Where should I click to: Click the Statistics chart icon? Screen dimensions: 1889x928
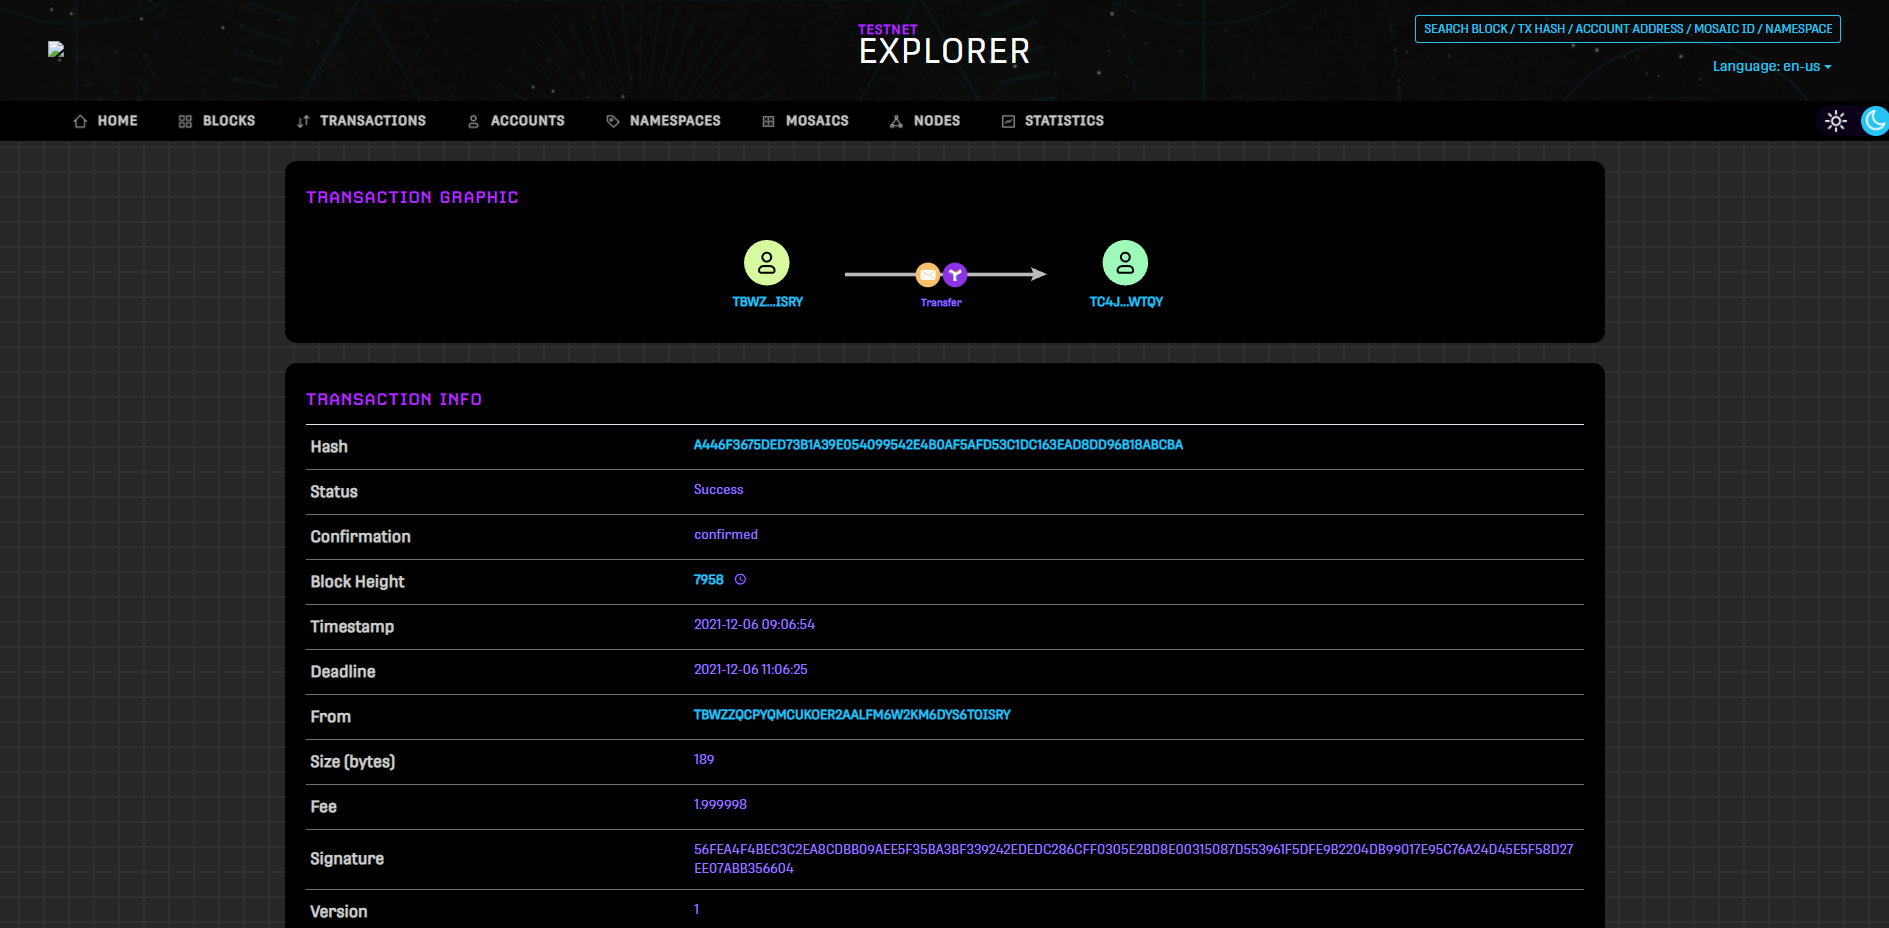tap(1008, 121)
